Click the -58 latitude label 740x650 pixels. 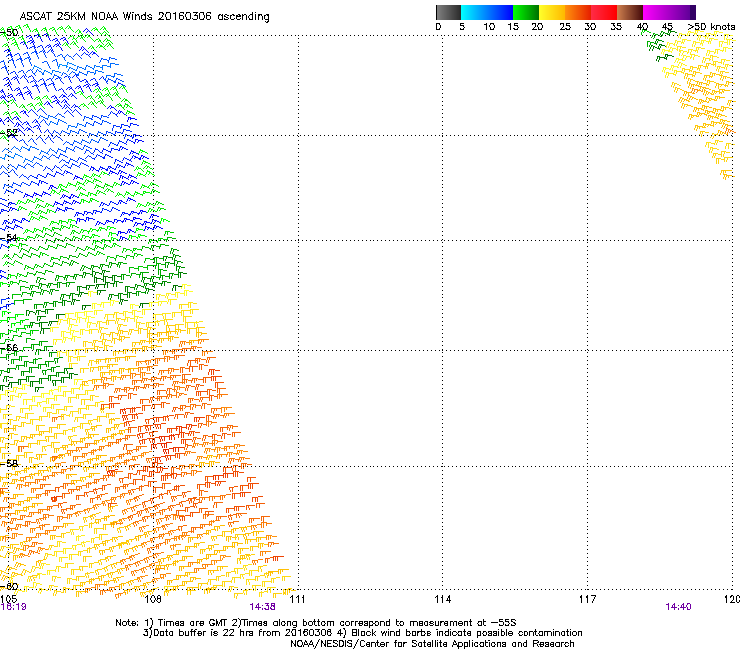[x=9, y=464]
